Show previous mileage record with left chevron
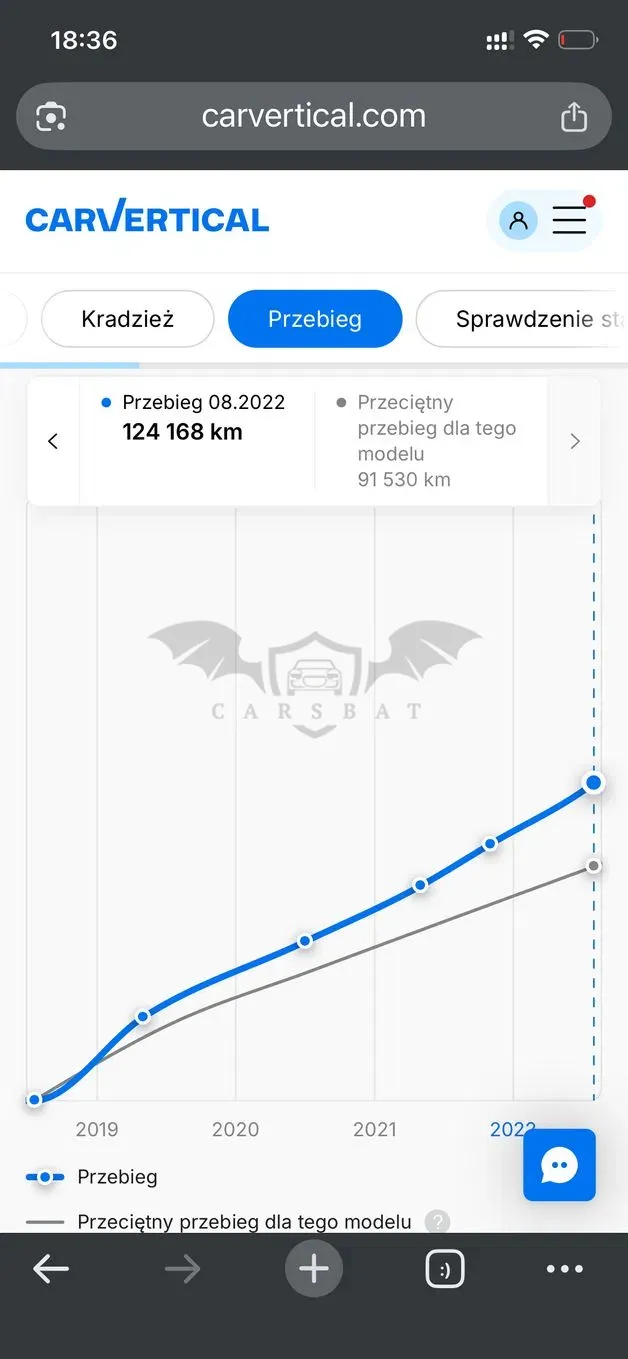Viewport: 628px width, 1359px height. 53,441
